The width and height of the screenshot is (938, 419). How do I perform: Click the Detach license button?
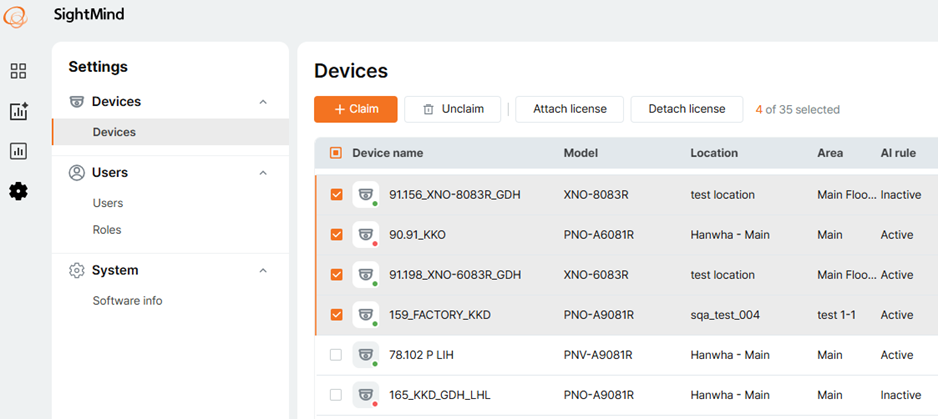(687, 109)
